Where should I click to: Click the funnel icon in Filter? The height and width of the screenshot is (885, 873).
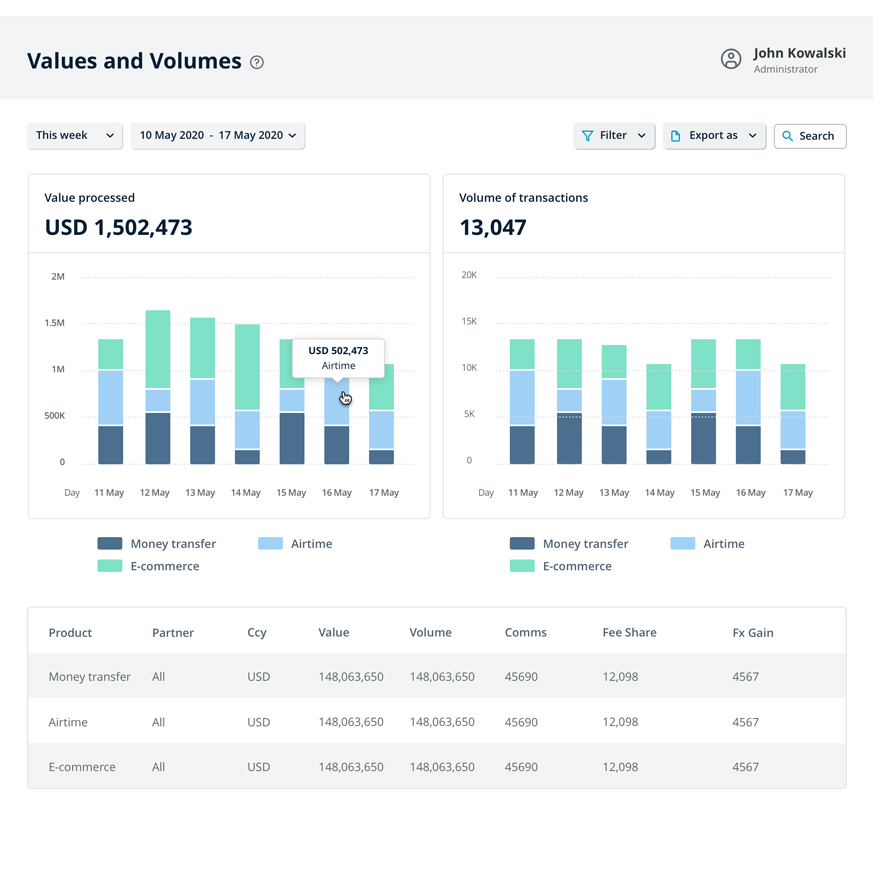(x=588, y=136)
